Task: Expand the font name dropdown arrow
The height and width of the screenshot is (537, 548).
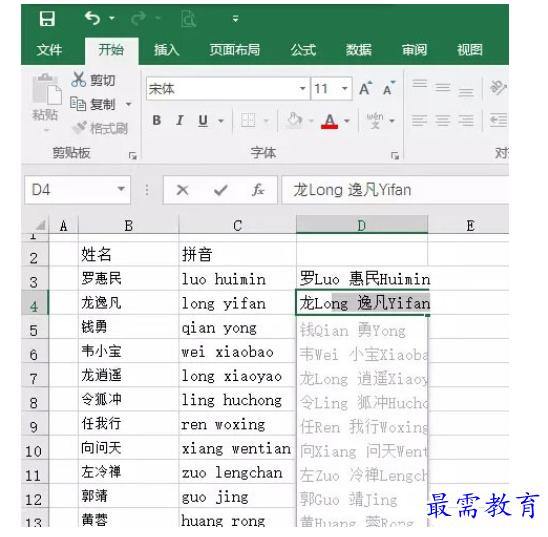Action: click(303, 88)
